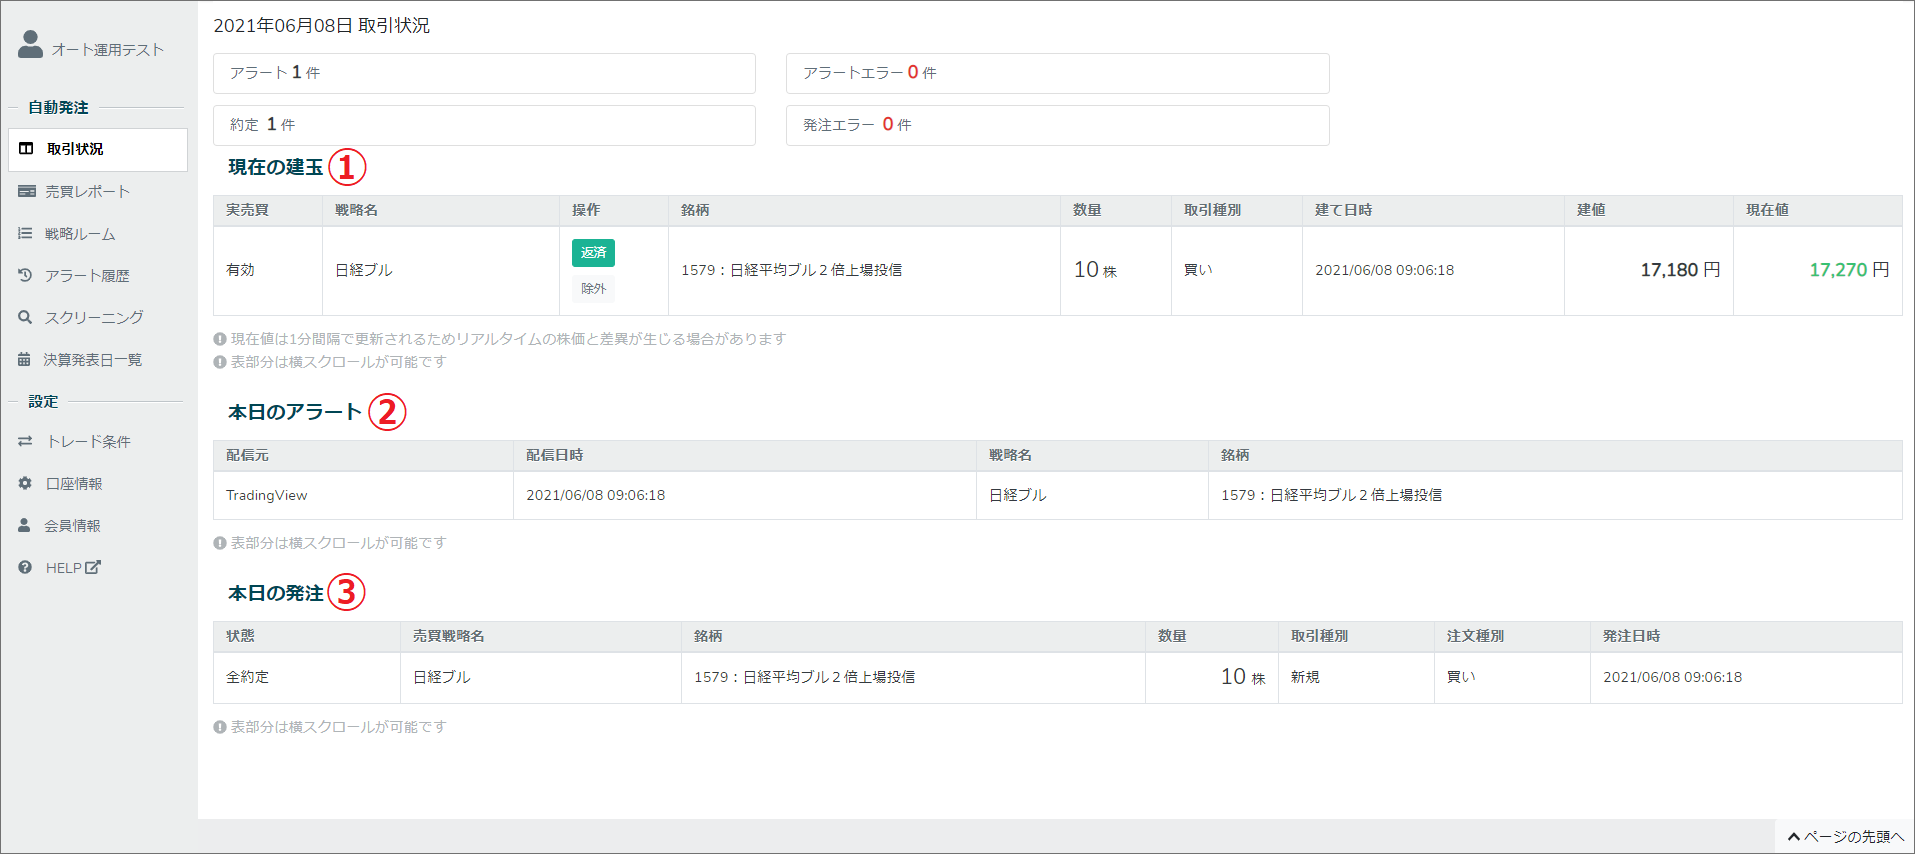Screen dimensions: 1915x854
Task: Click the オート運用テスト account name
Action: [108, 50]
